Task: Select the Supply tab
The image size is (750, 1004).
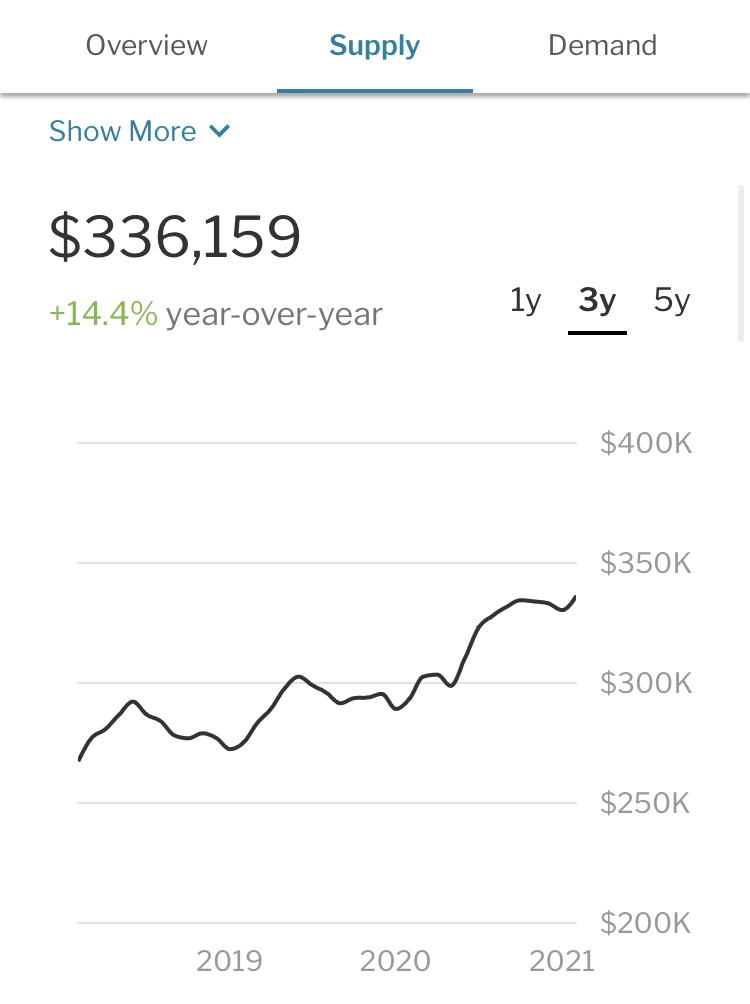Action: (375, 45)
